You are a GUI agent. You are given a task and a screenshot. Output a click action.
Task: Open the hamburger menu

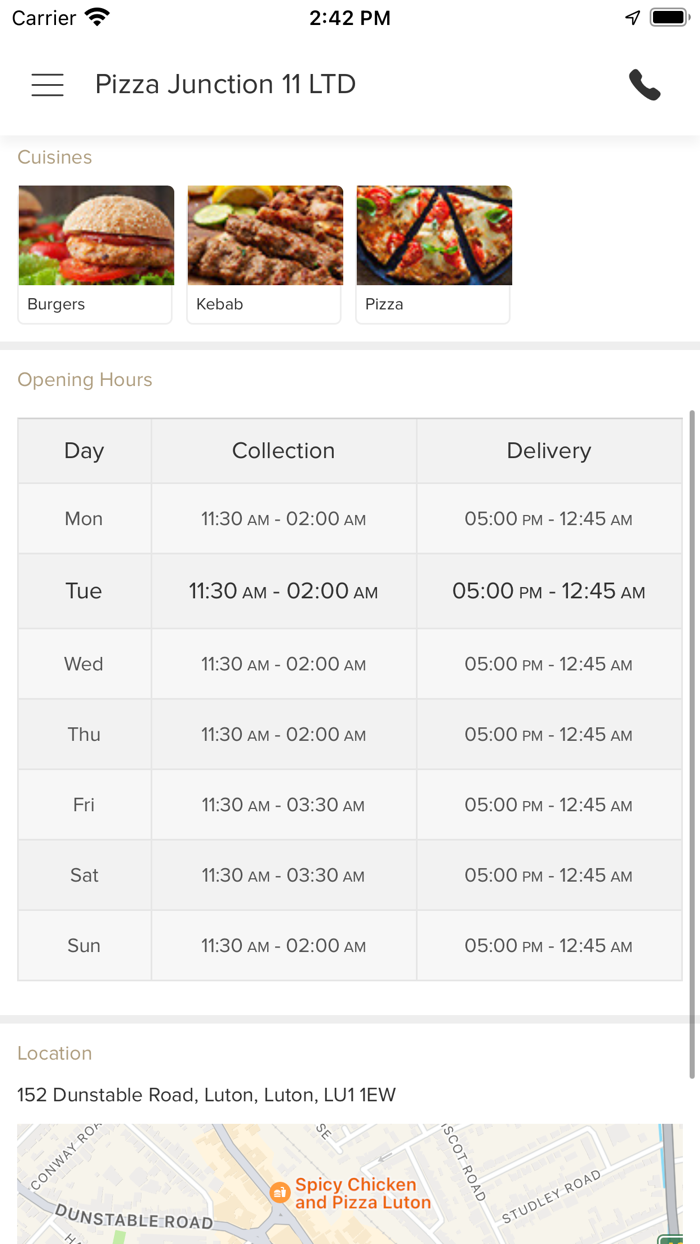click(47, 85)
